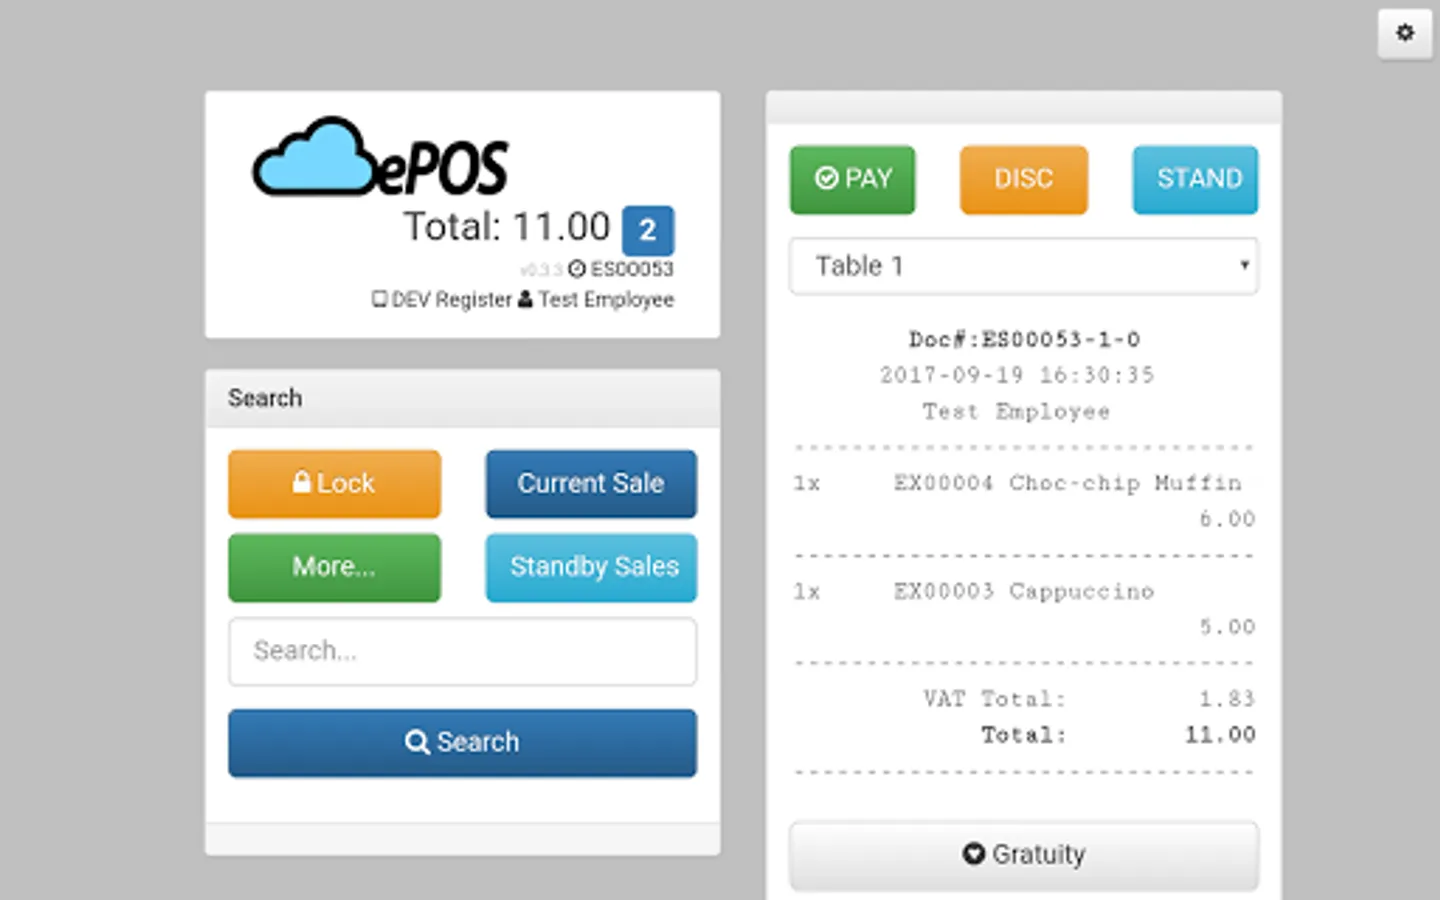Click the heart icon on Gratuity button
Screen dimensions: 1440x900
(974, 853)
